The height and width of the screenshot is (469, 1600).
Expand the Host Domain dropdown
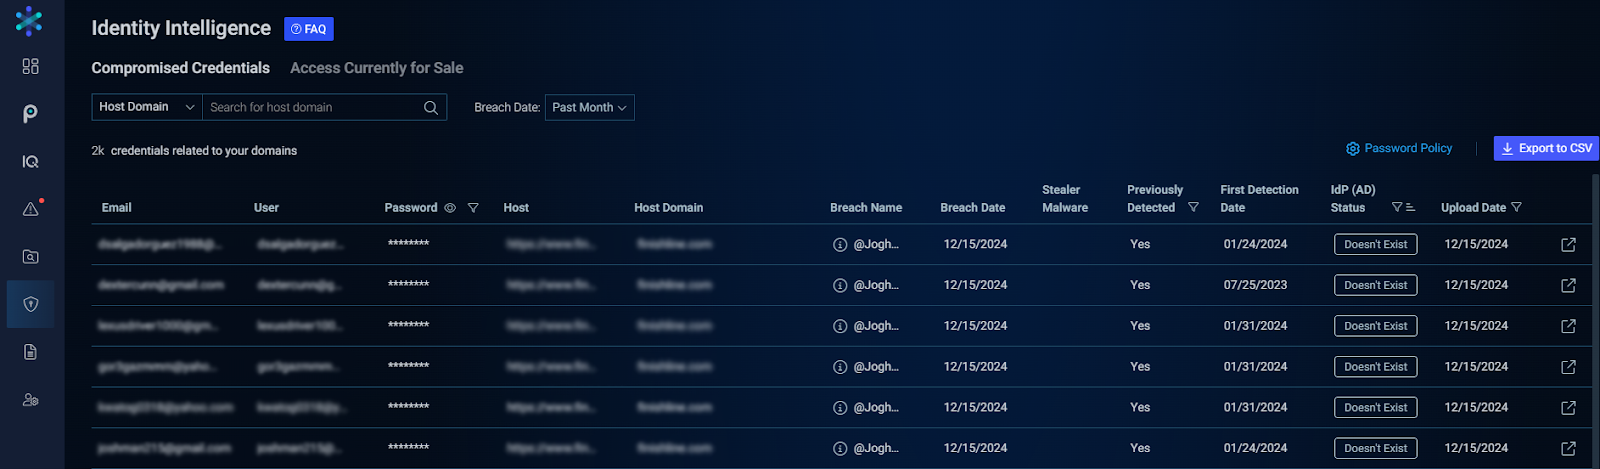(x=147, y=107)
